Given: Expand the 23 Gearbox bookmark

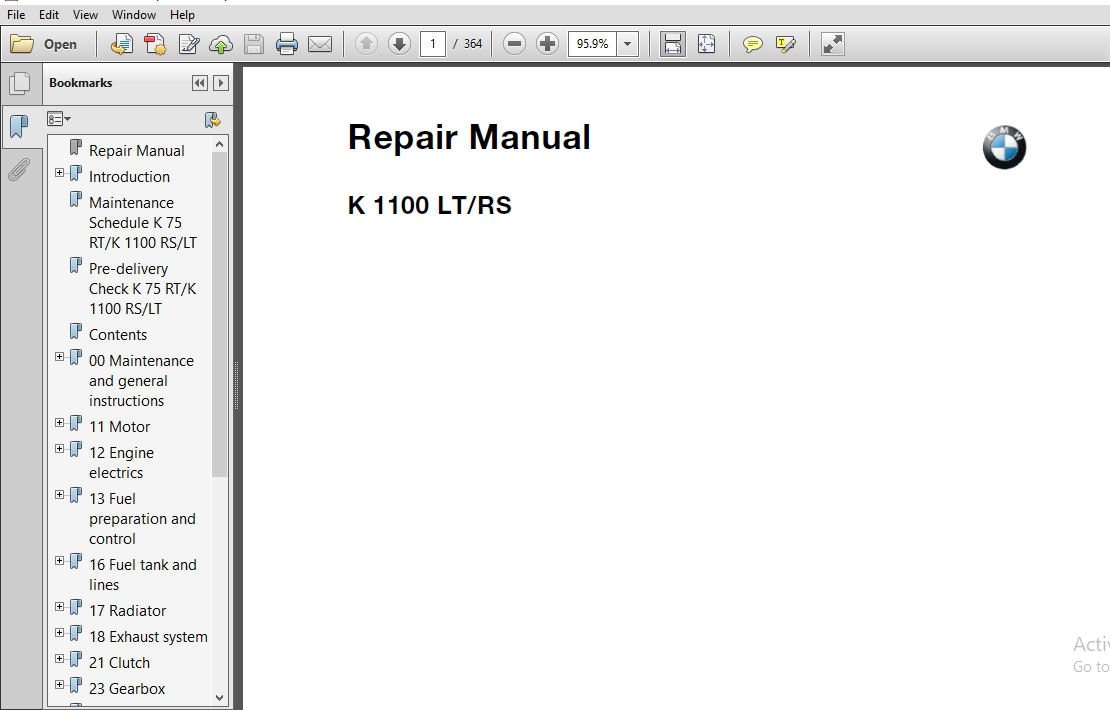Looking at the screenshot, I should (x=59, y=685).
